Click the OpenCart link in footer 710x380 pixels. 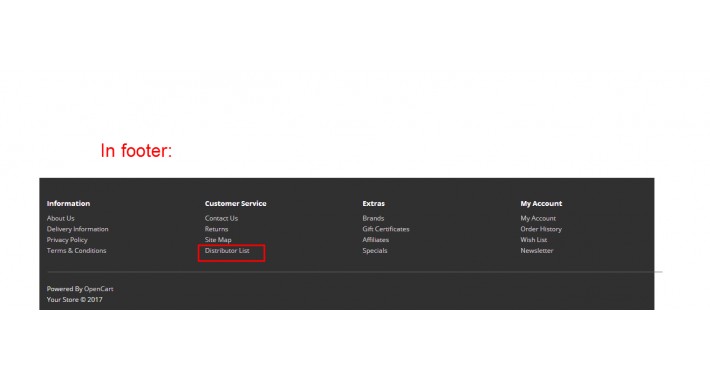99,289
